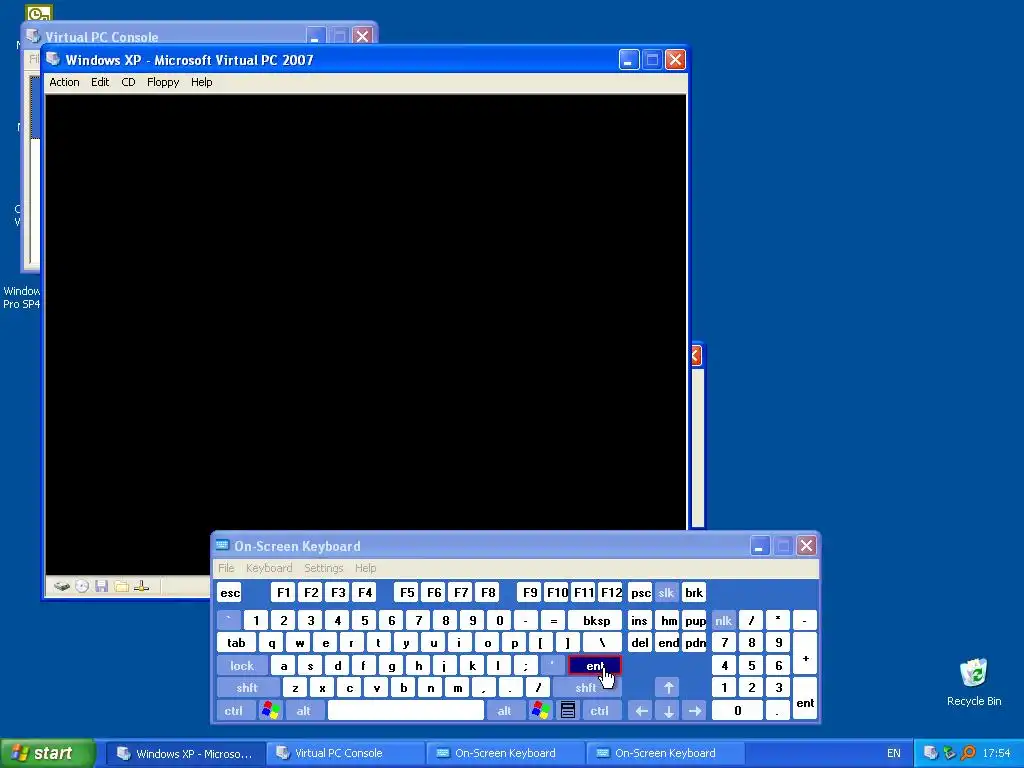Open the On-Screen Keyboard Help menu
Image resolution: width=1024 pixels, height=768 pixels.
(366, 568)
